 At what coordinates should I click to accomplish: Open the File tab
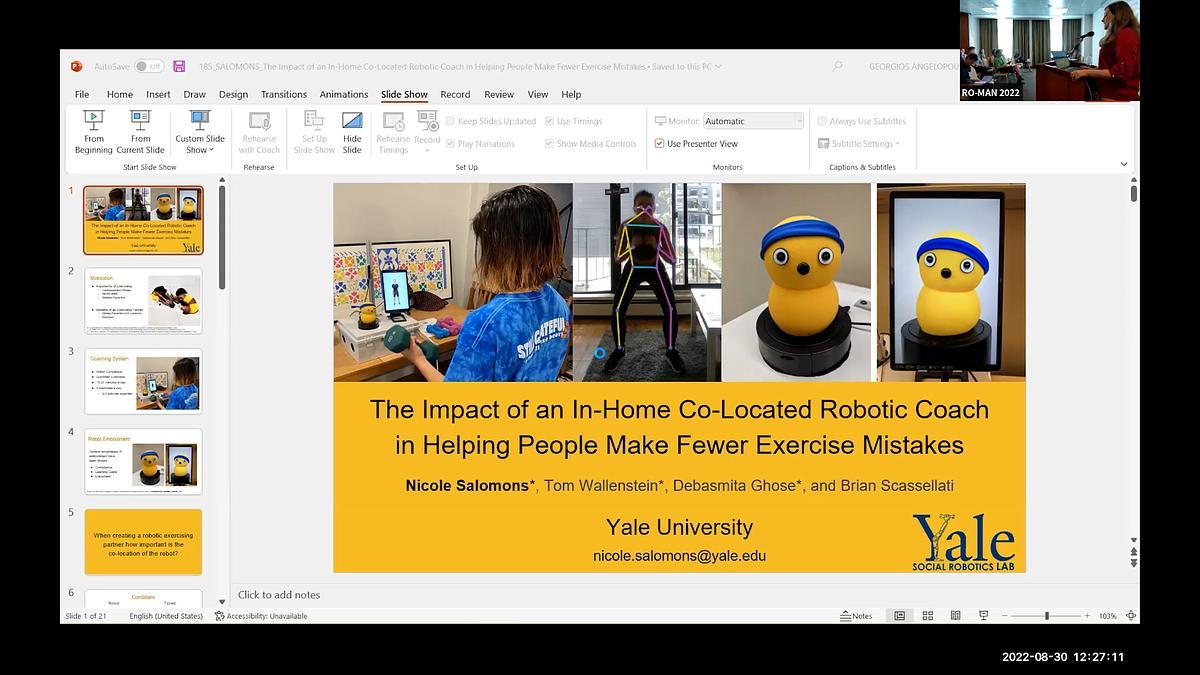click(82, 94)
